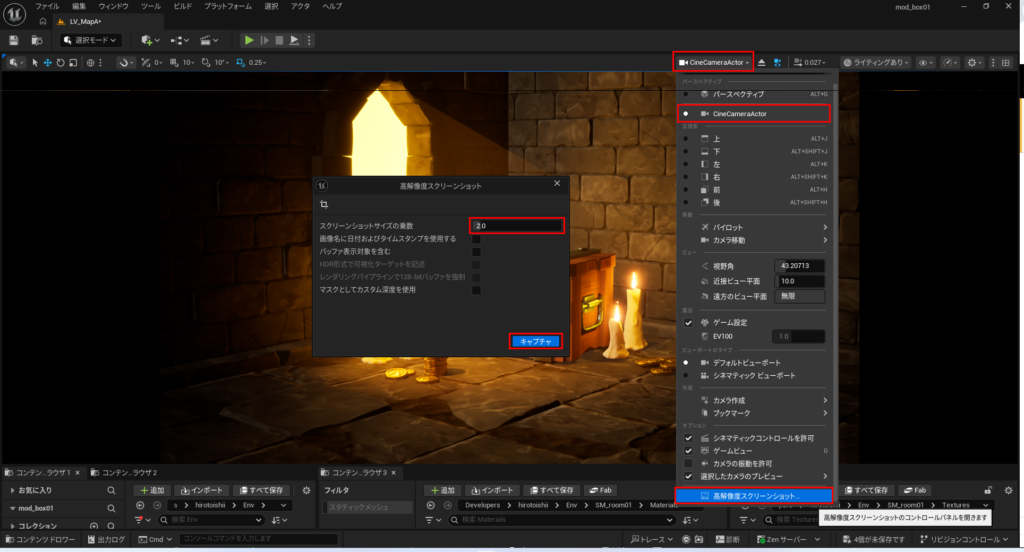Select the rotate transform tool icon
Screen dimensions: 1024x552
pyautogui.click(x=60, y=63)
